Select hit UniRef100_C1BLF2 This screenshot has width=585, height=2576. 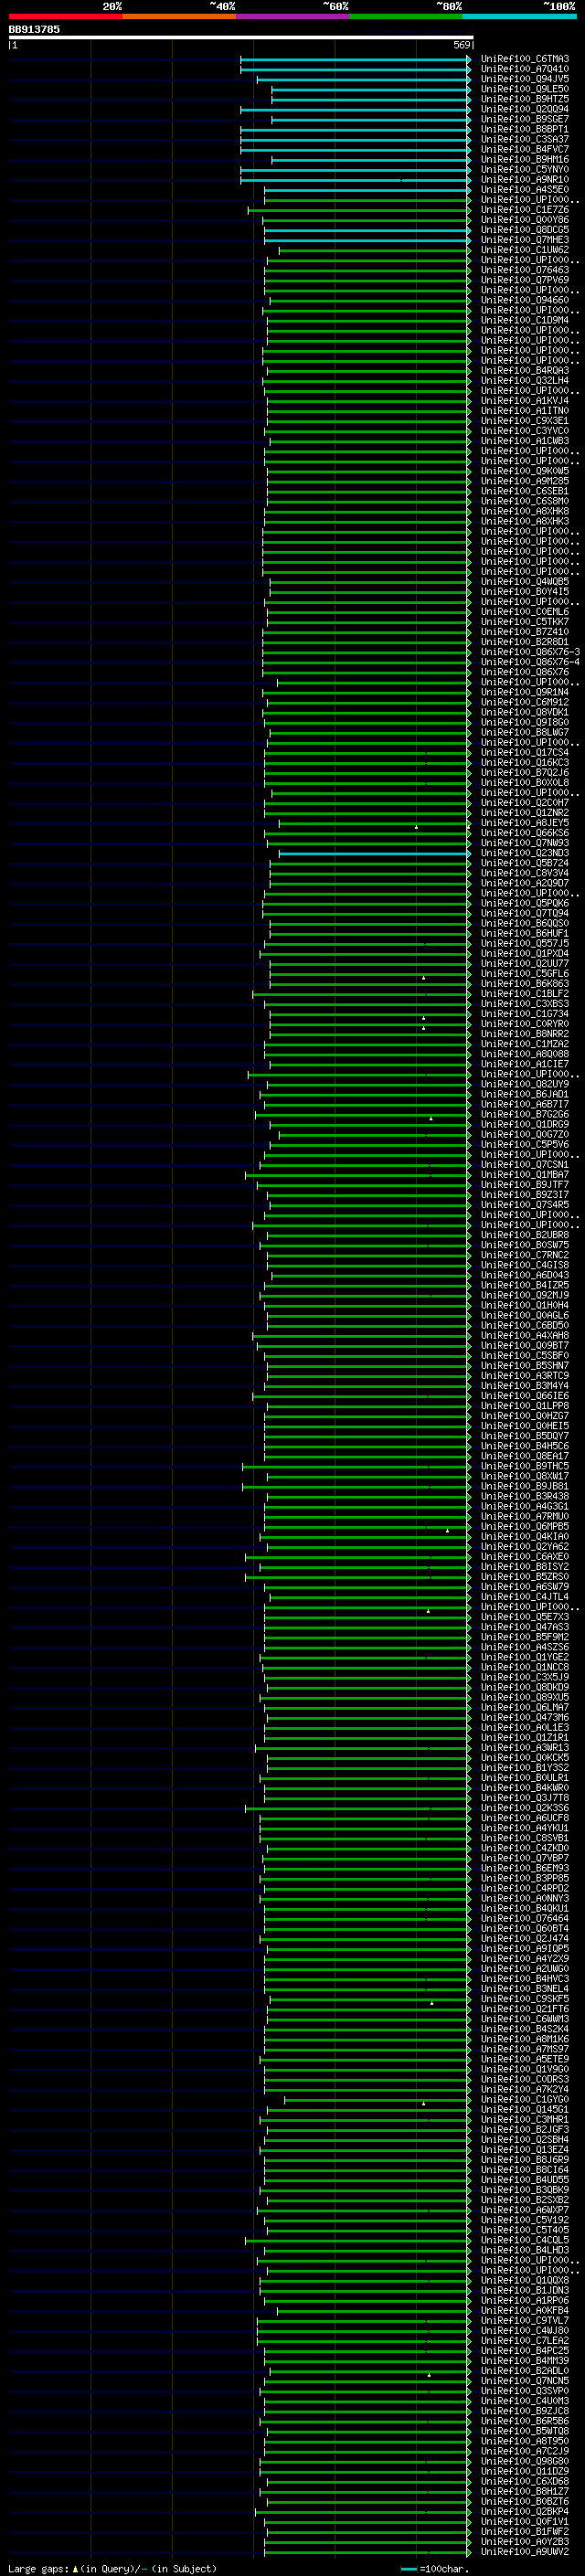[x=525, y=994]
